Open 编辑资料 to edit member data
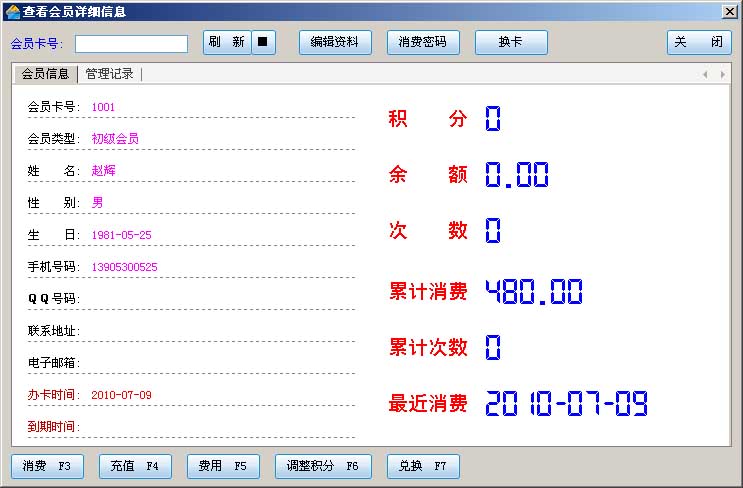 pyautogui.click(x=335, y=43)
